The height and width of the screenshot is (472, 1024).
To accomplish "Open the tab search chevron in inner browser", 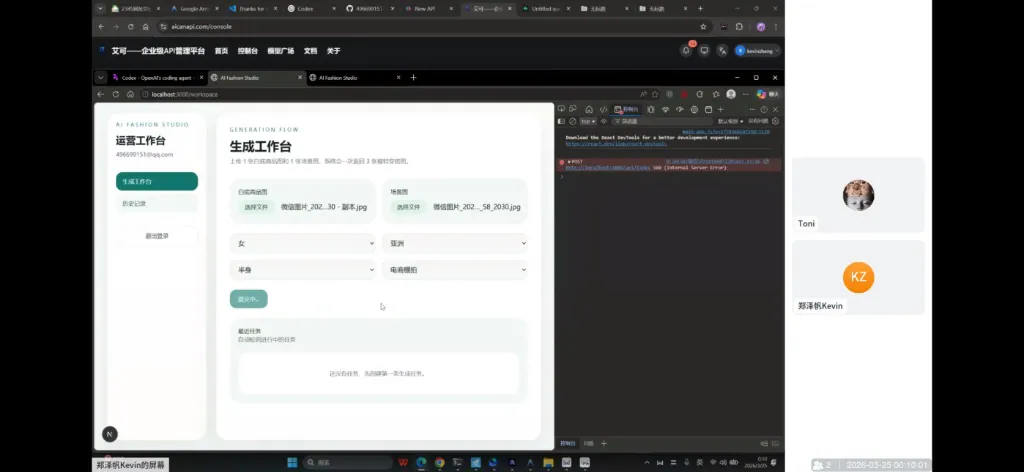I will pyautogui.click(x=101, y=78).
